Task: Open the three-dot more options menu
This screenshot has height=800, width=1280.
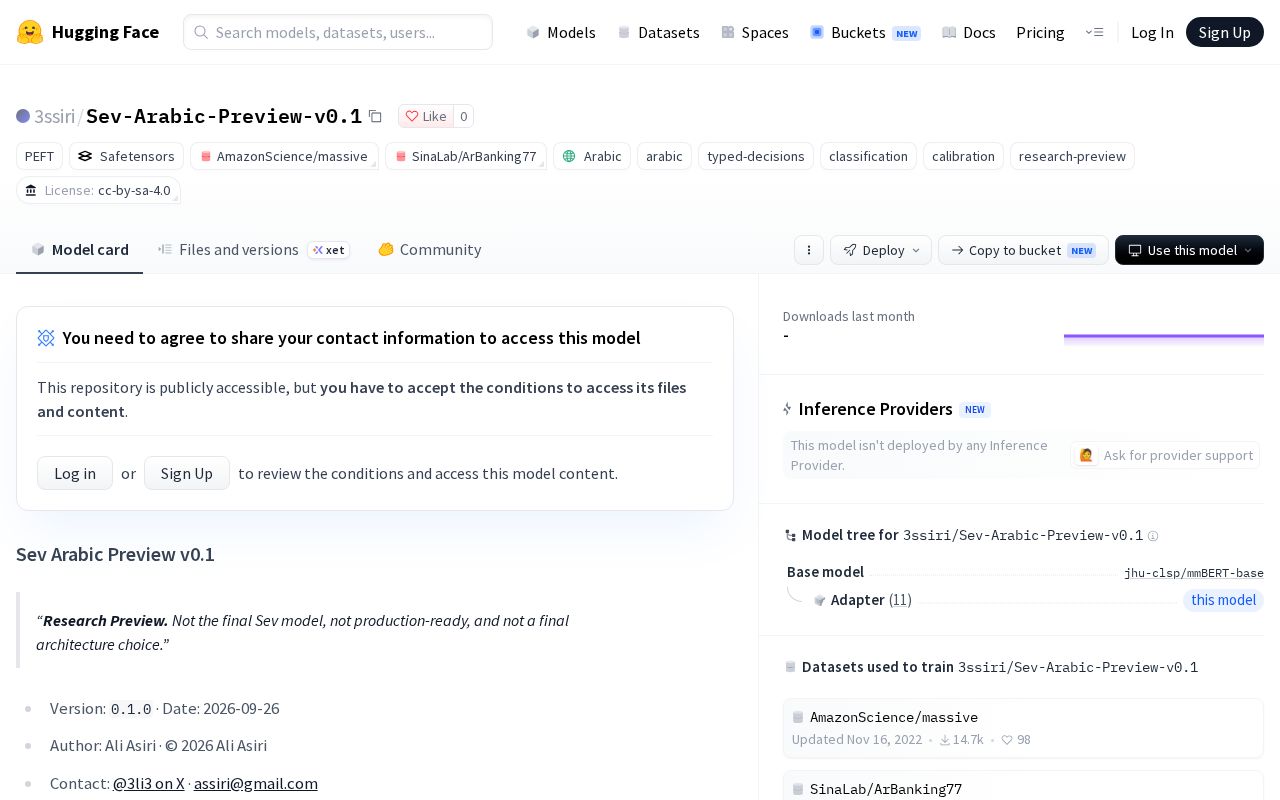Action: 809,250
